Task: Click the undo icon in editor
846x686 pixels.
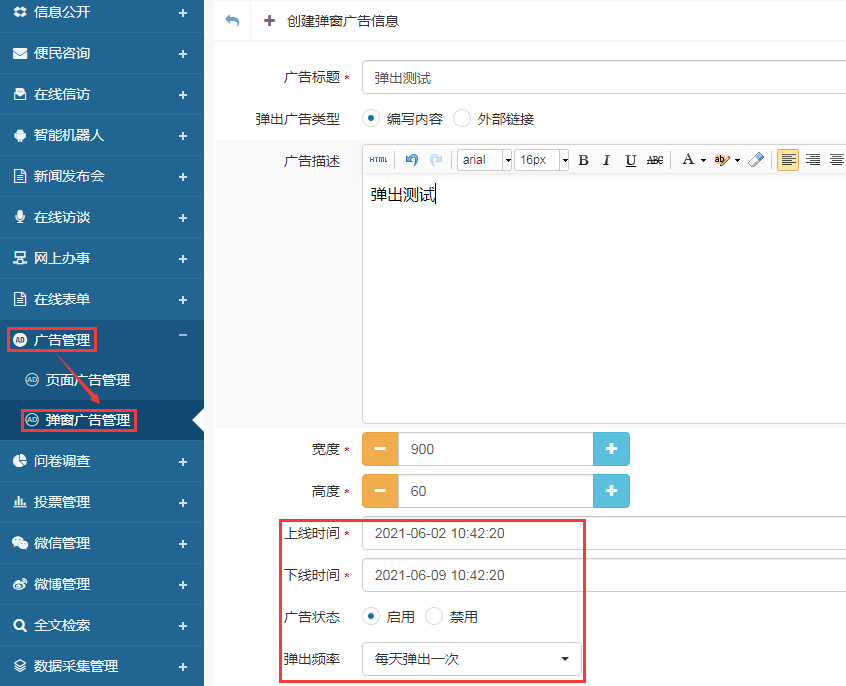Action: click(411, 160)
